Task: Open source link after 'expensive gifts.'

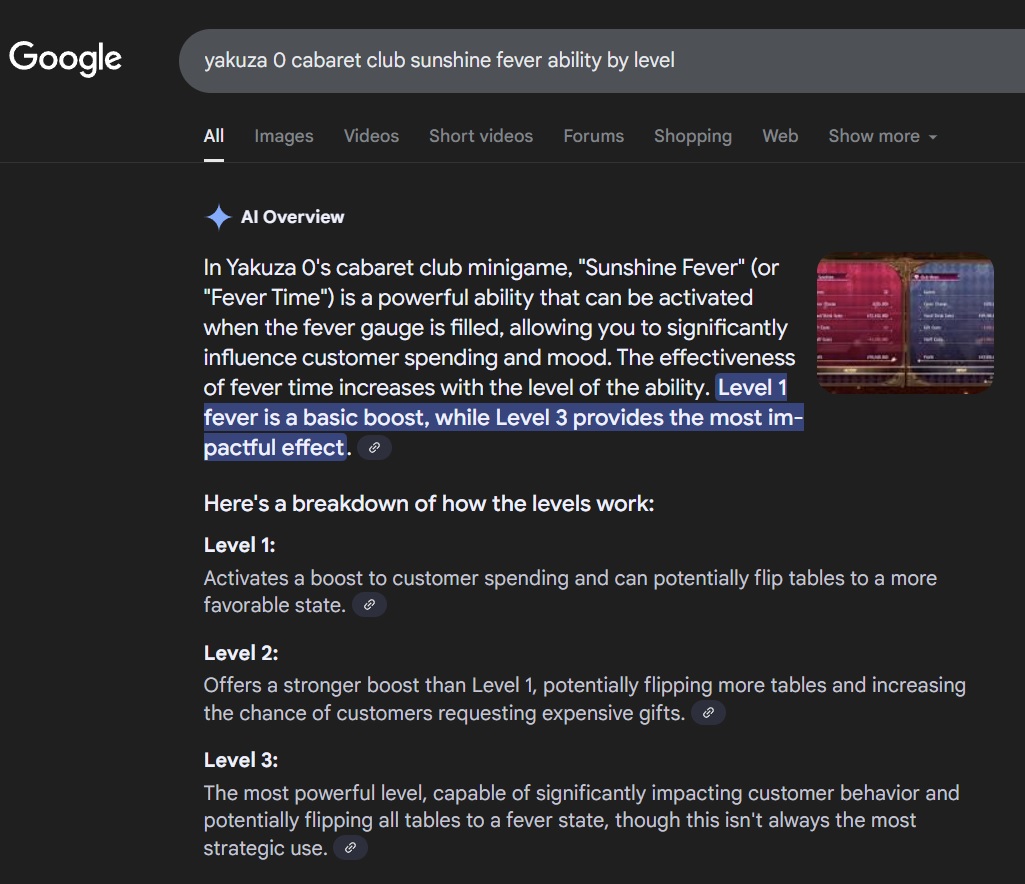Action: (708, 713)
